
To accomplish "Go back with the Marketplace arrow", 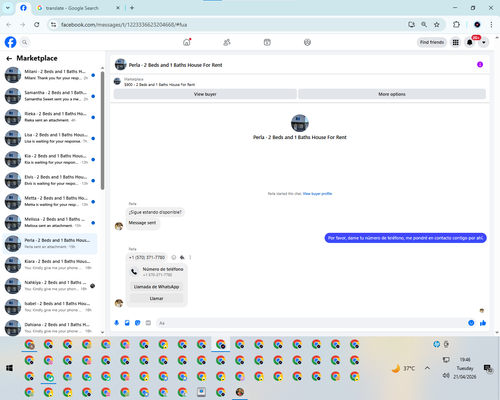I will (x=9, y=59).
